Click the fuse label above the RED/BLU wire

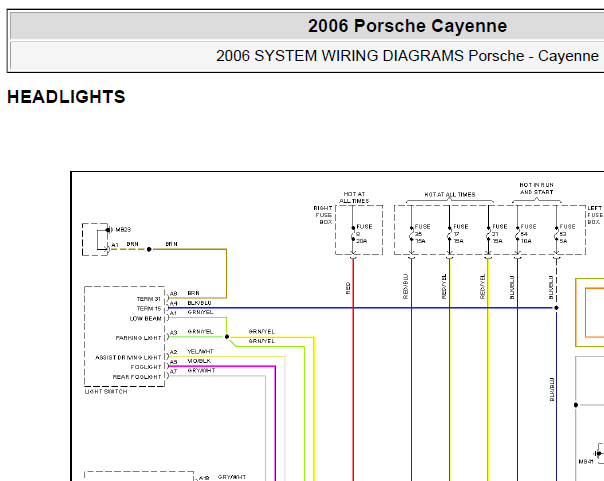click(x=423, y=234)
